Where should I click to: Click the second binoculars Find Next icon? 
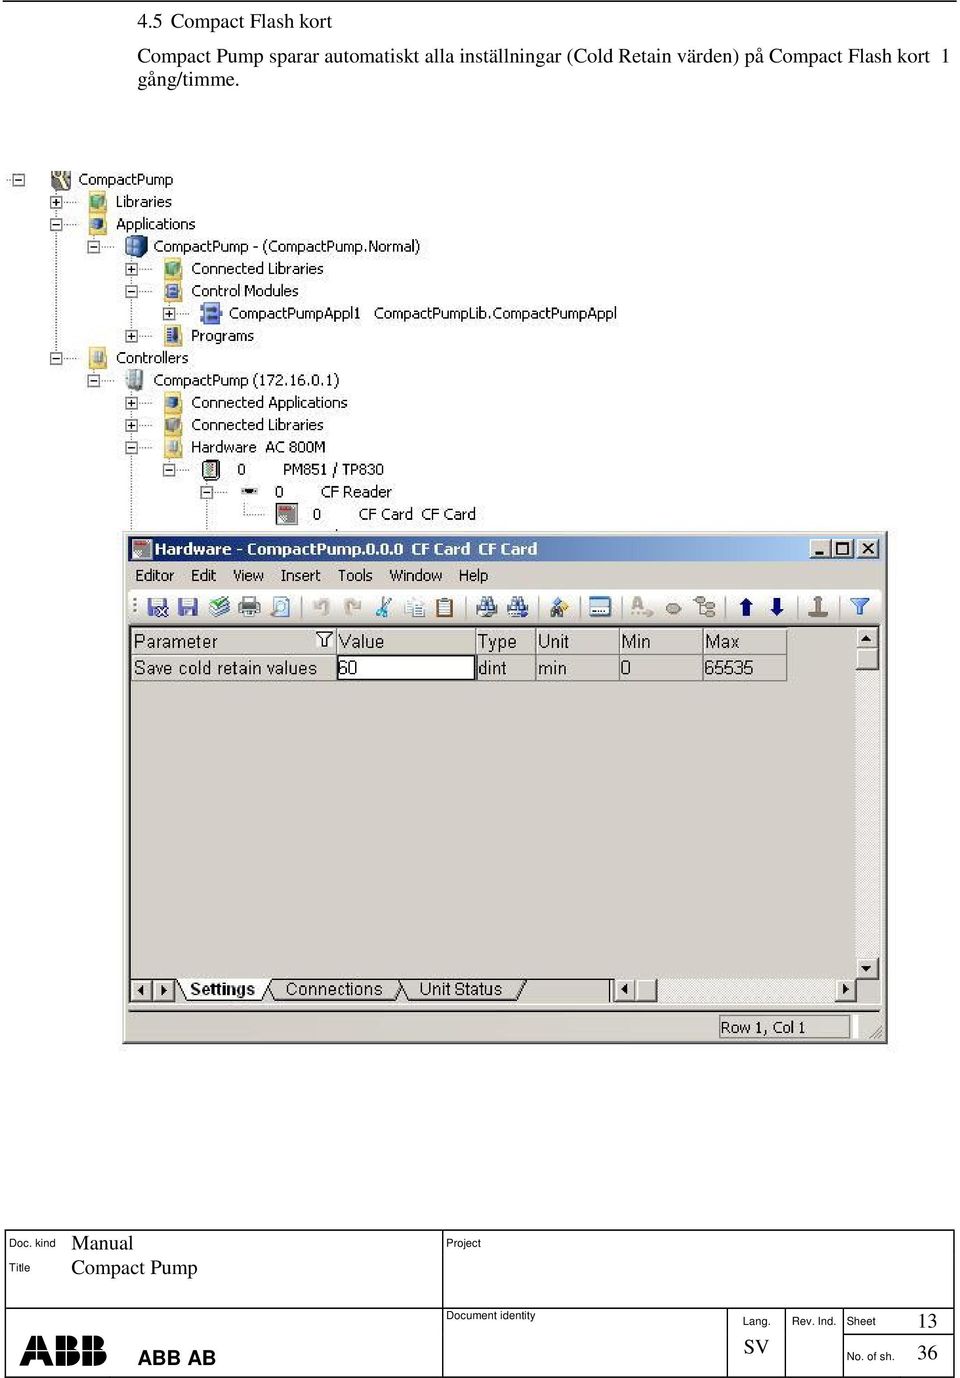[517, 607]
